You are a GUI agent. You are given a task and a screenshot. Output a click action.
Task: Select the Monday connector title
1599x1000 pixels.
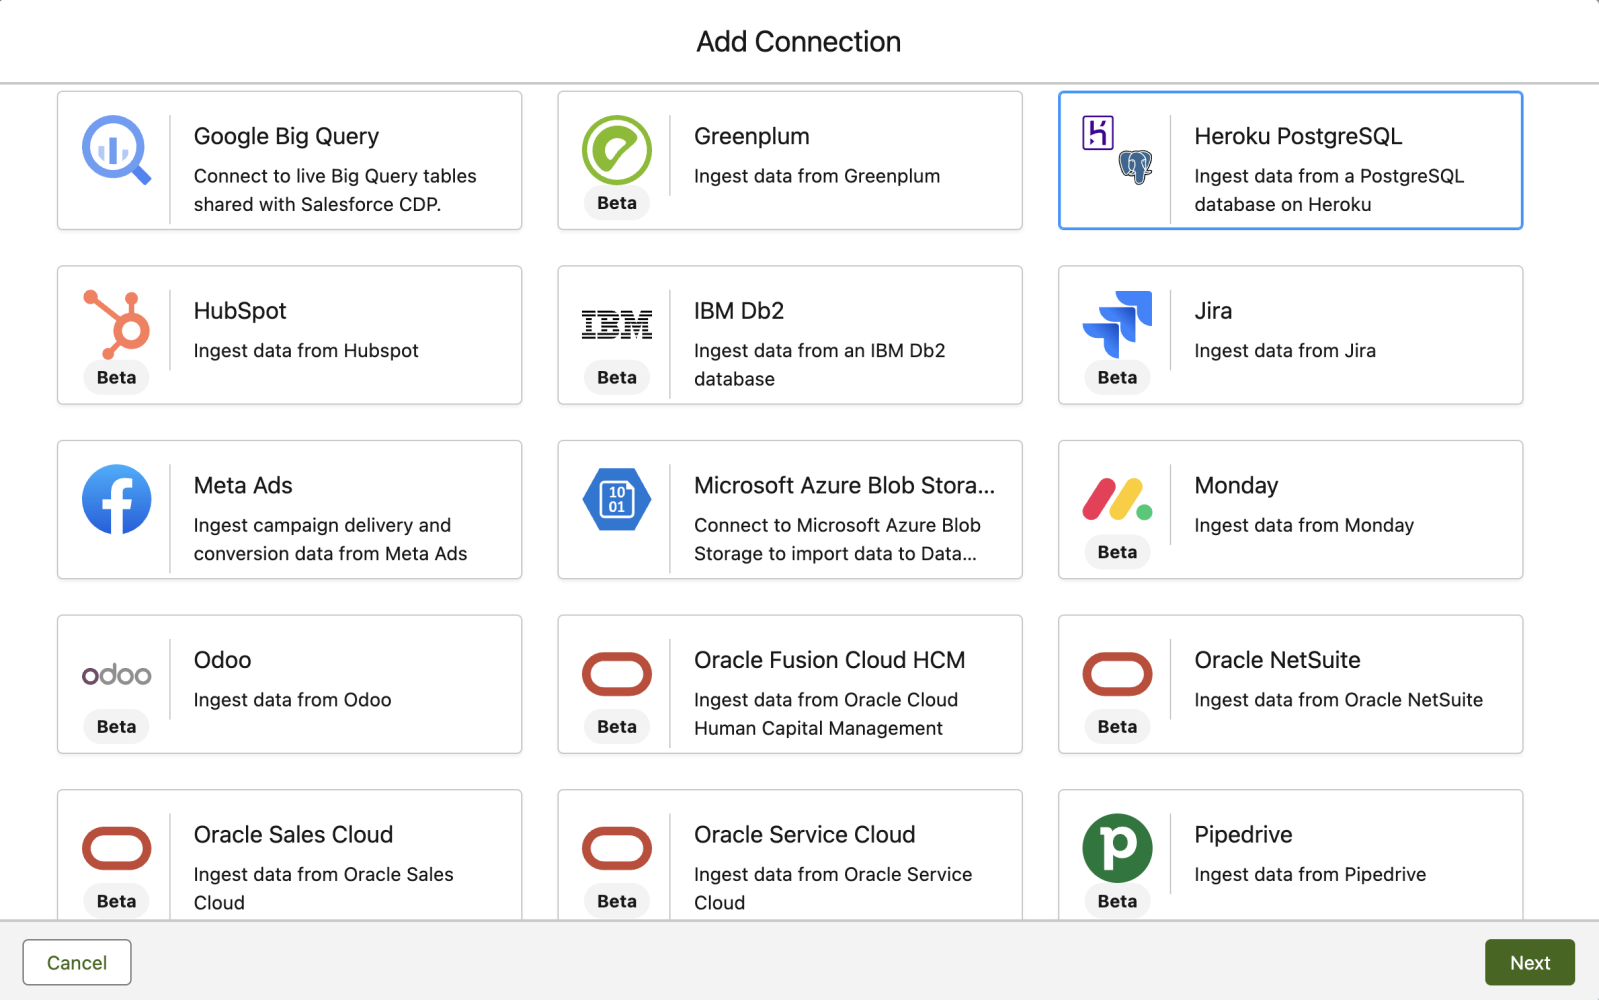coord(1236,486)
